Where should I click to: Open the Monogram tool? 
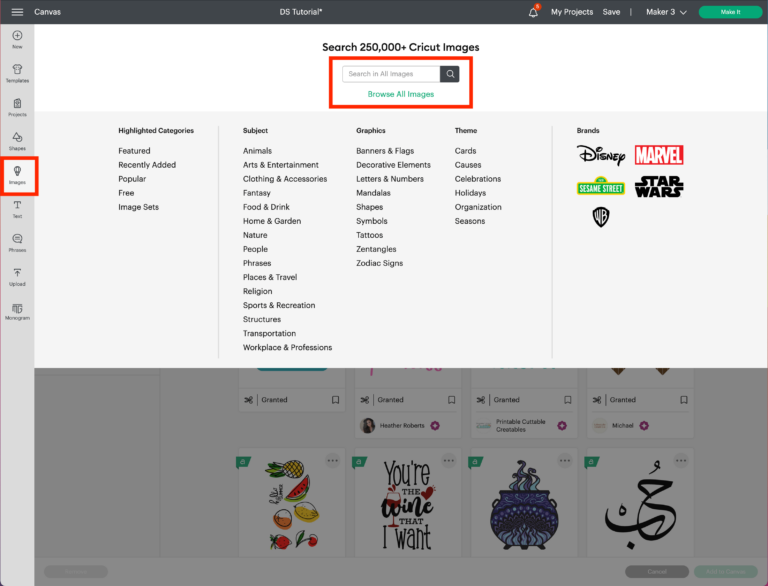(17, 311)
